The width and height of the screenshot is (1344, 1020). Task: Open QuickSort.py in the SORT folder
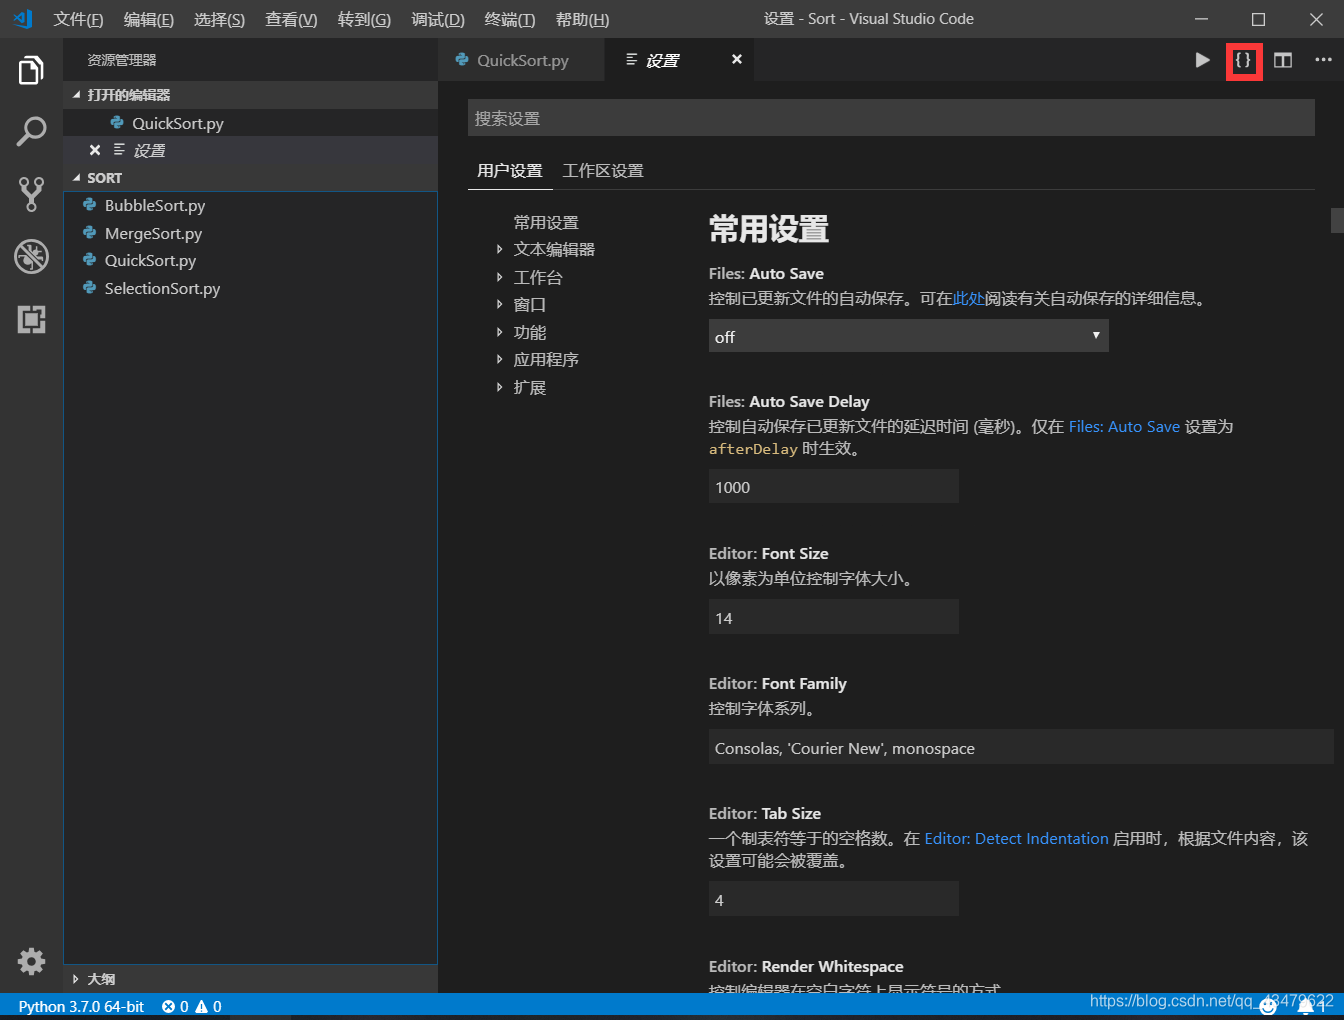[250, 260]
